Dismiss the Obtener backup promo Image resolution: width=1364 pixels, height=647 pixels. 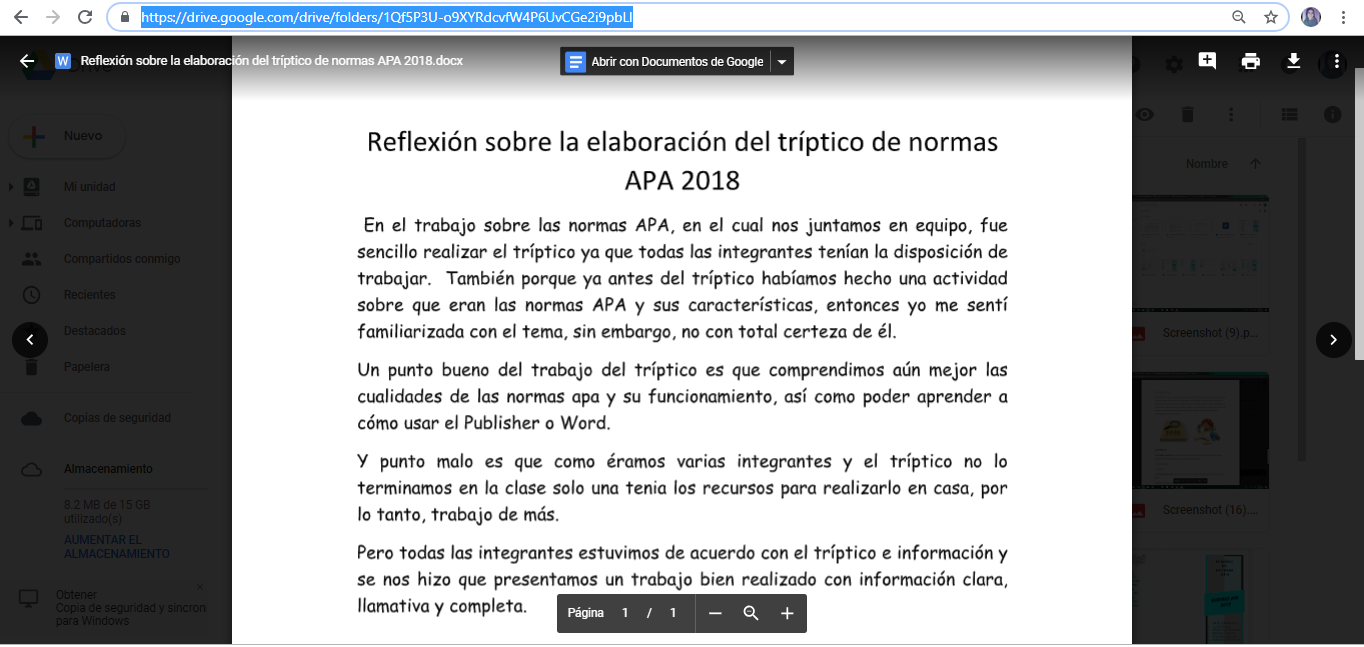(199, 587)
